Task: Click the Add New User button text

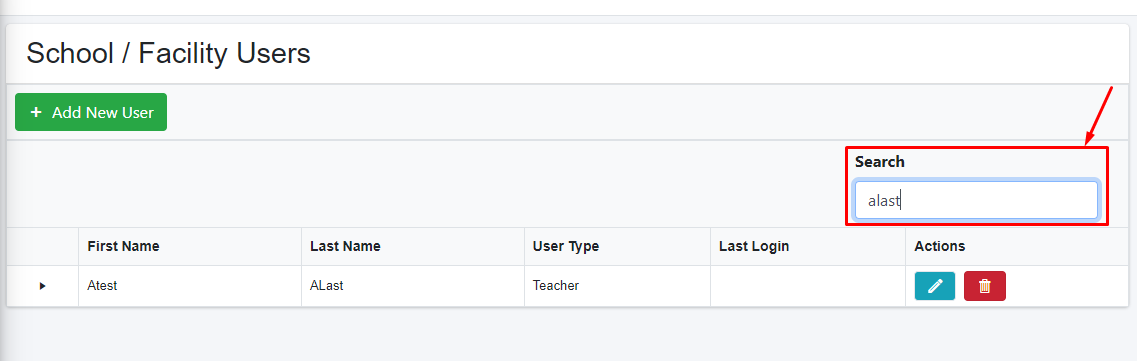Action: click(x=103, y=112)
